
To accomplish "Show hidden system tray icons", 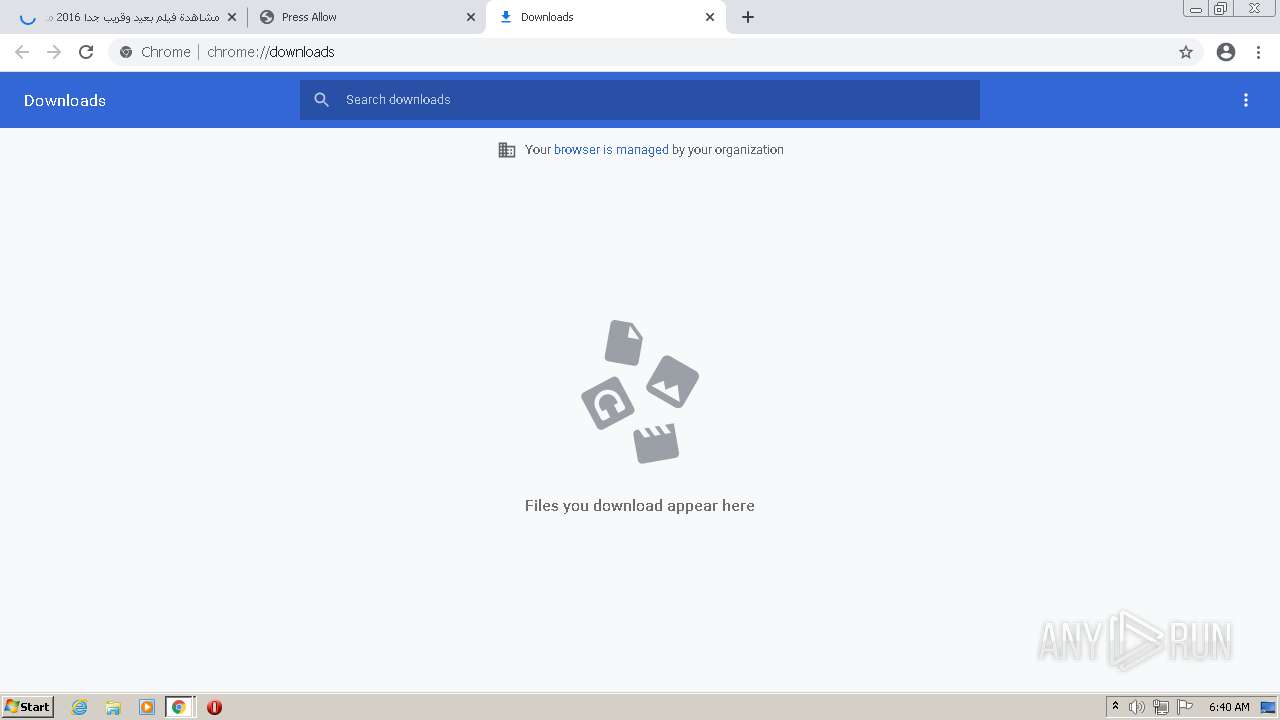I will click(x=1115, y=707).
